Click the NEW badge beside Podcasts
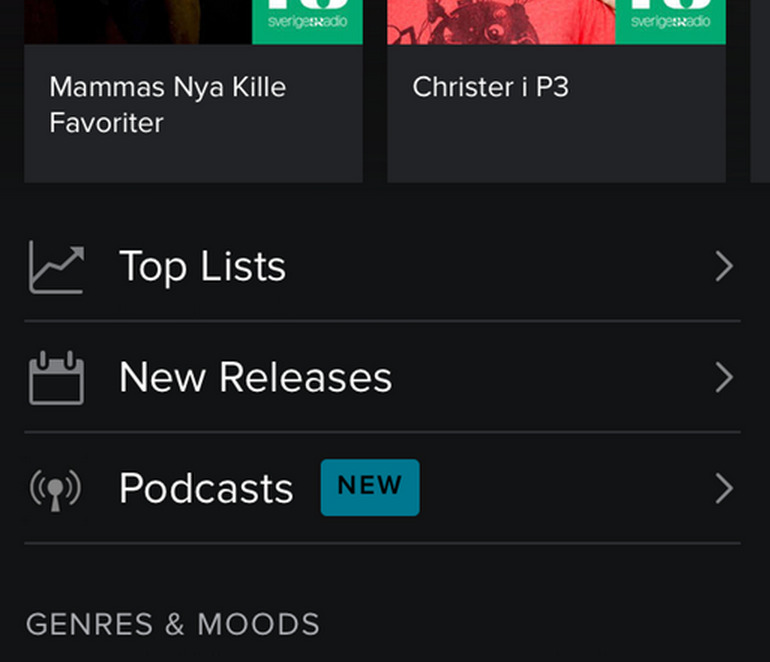770x662 pixels. point(370,487)
